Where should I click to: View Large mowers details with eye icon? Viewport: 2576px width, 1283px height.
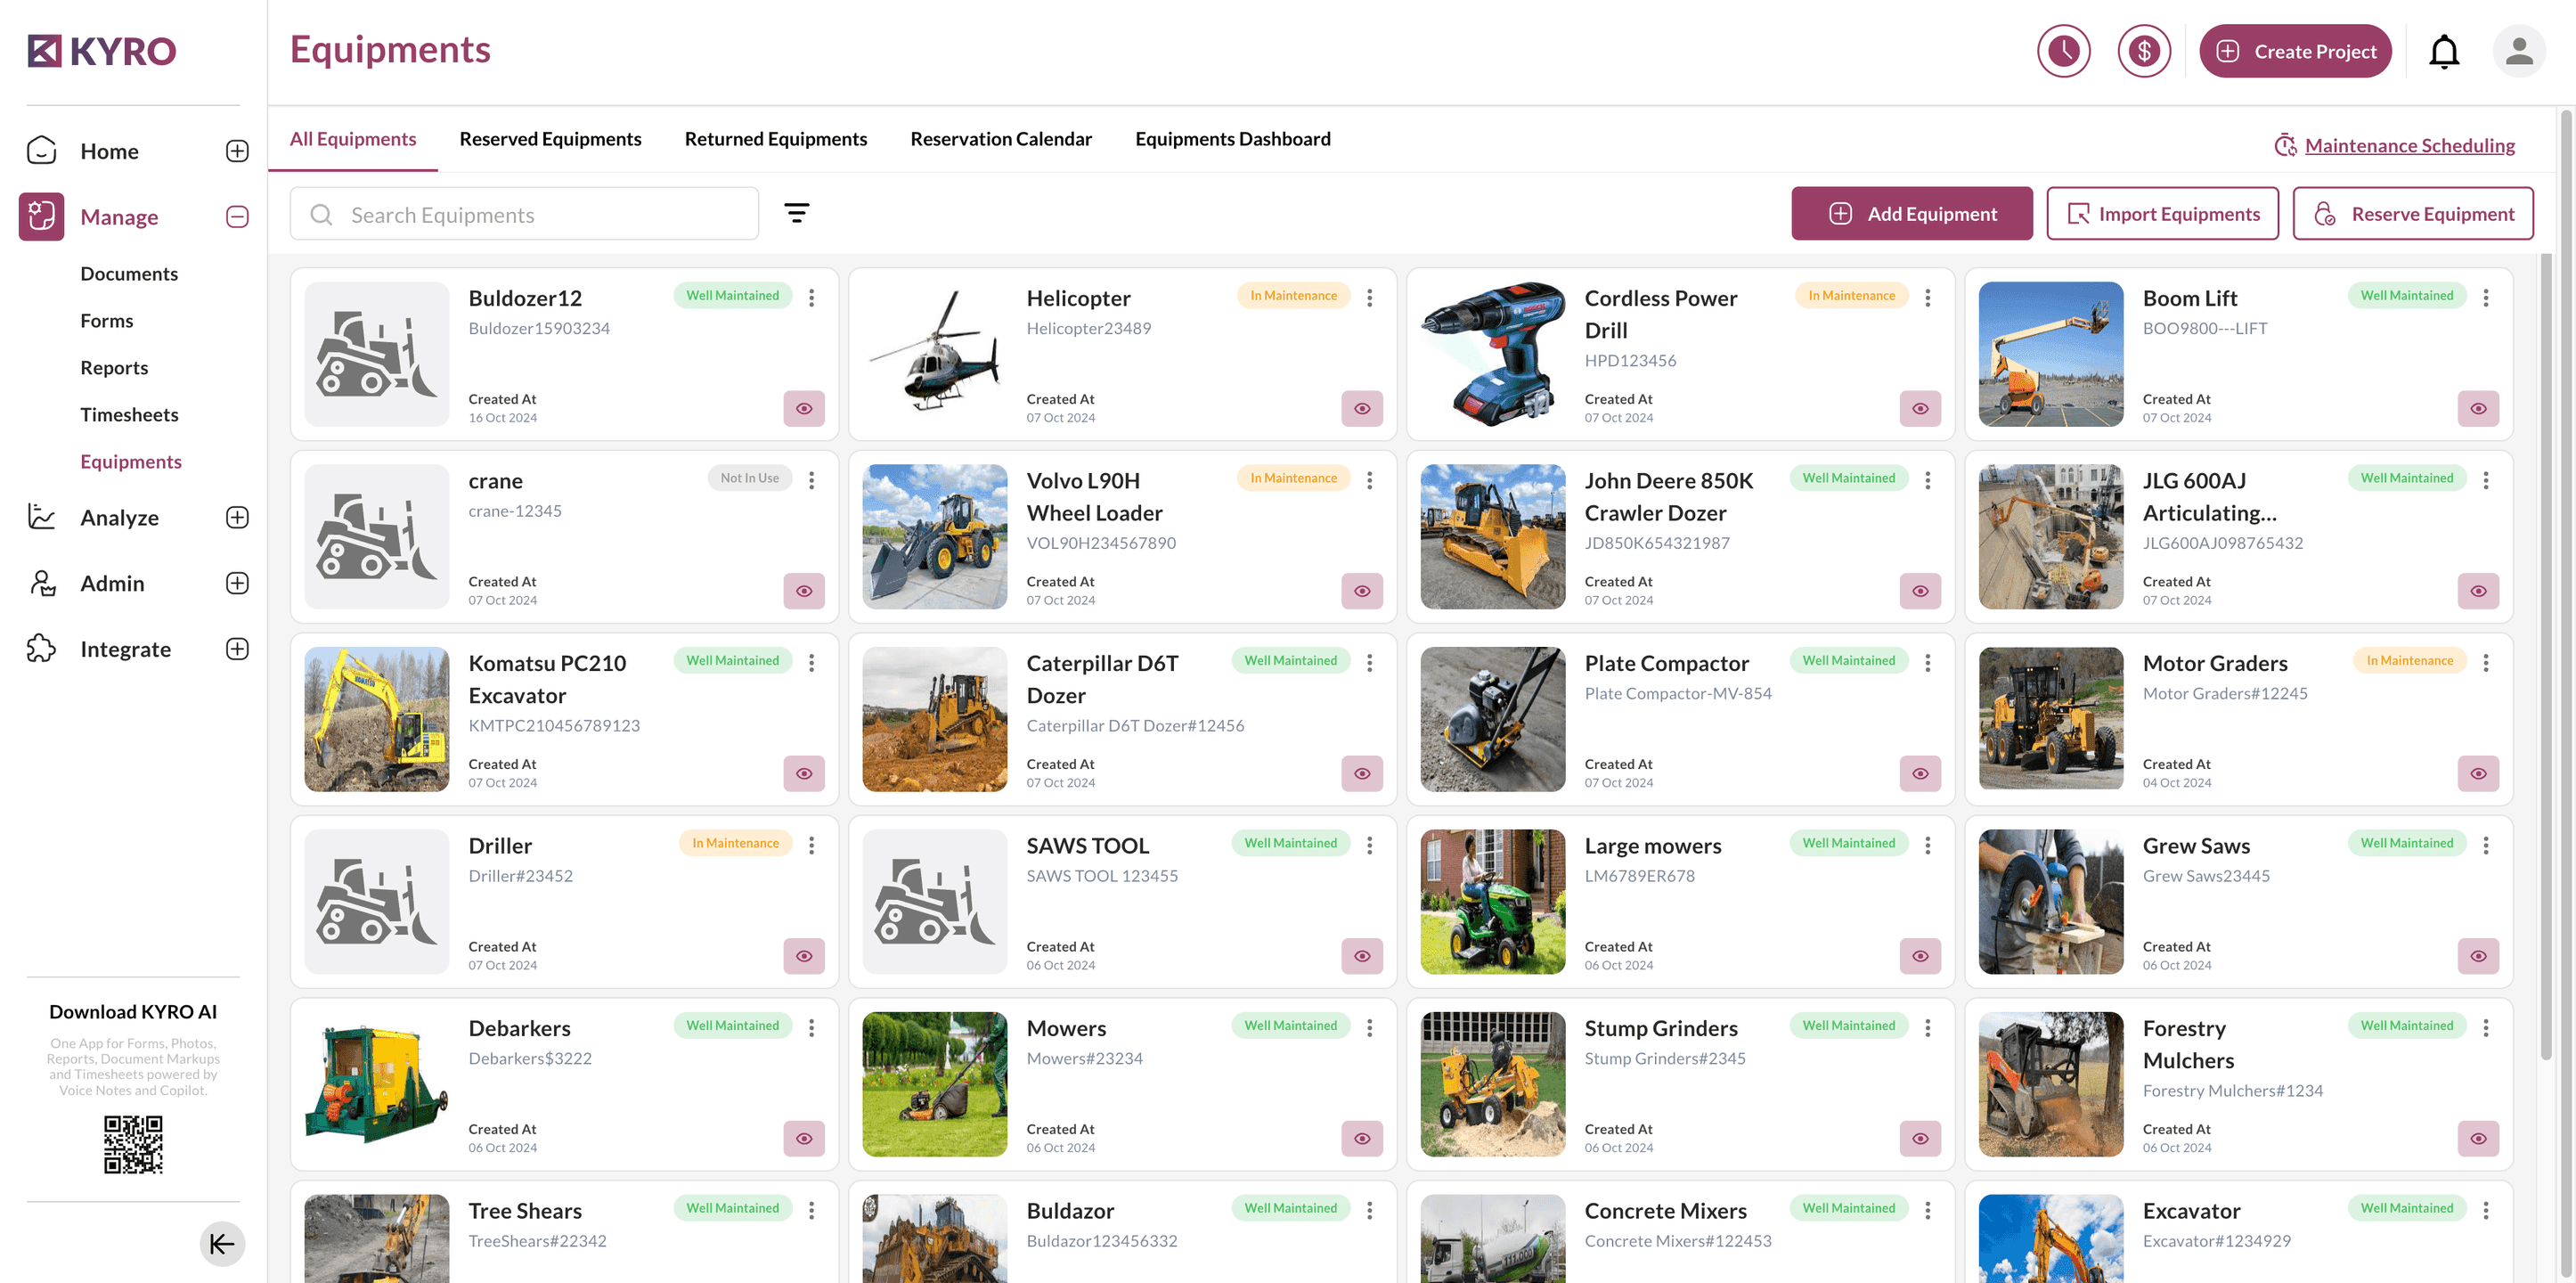tap(1920, 956)
